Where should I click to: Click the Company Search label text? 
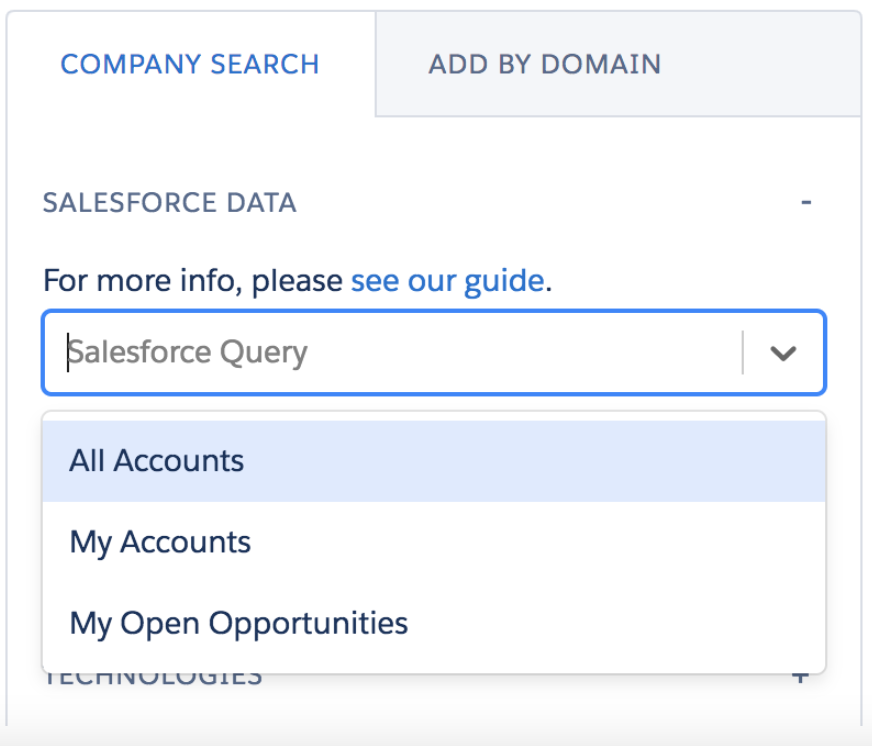click(190, 64)
